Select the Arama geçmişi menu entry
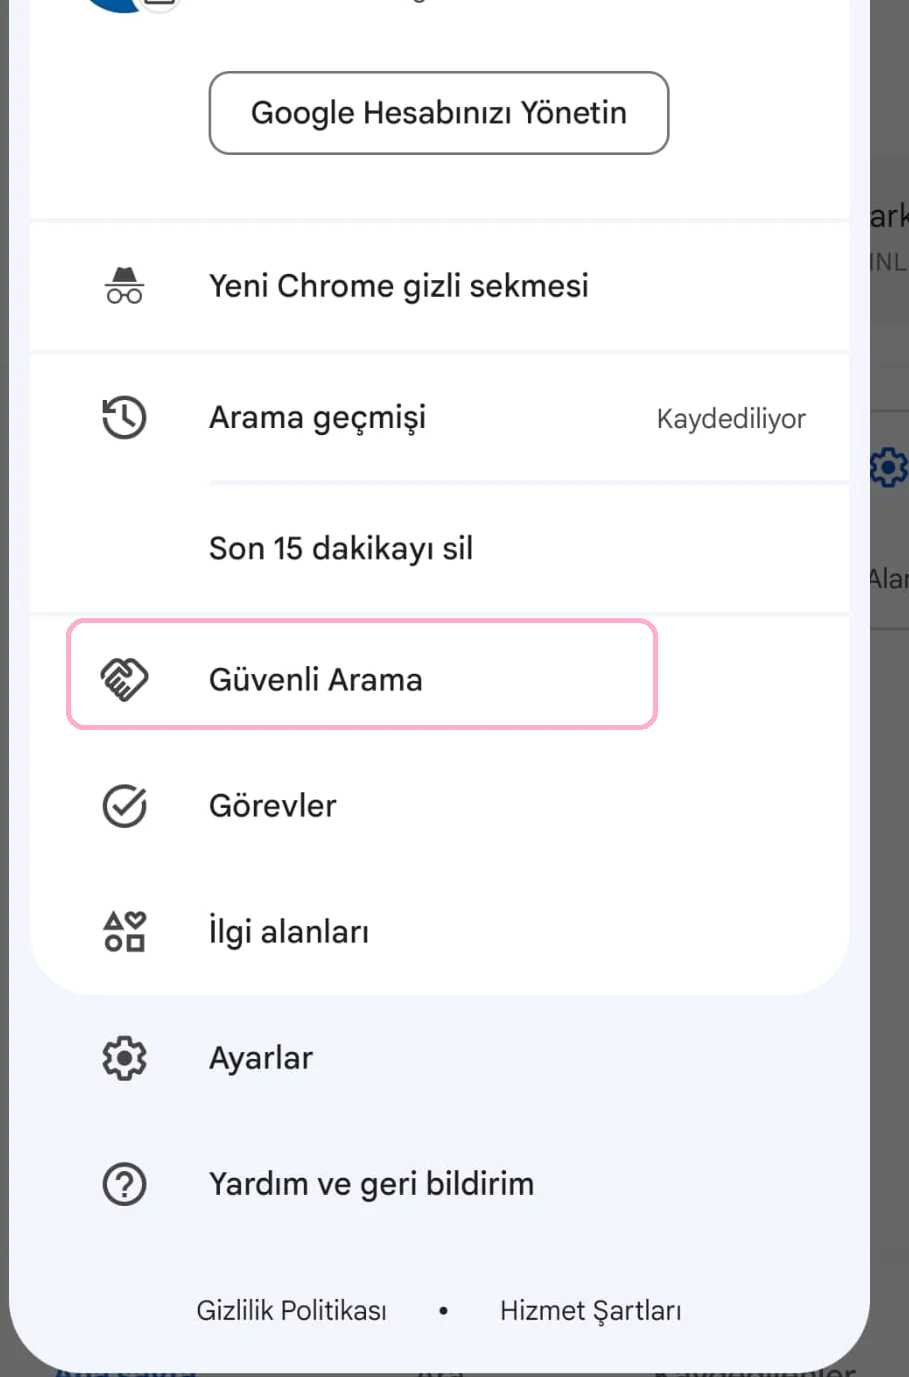The height and width of the screenshot is (1377, 909). [316, 417]
